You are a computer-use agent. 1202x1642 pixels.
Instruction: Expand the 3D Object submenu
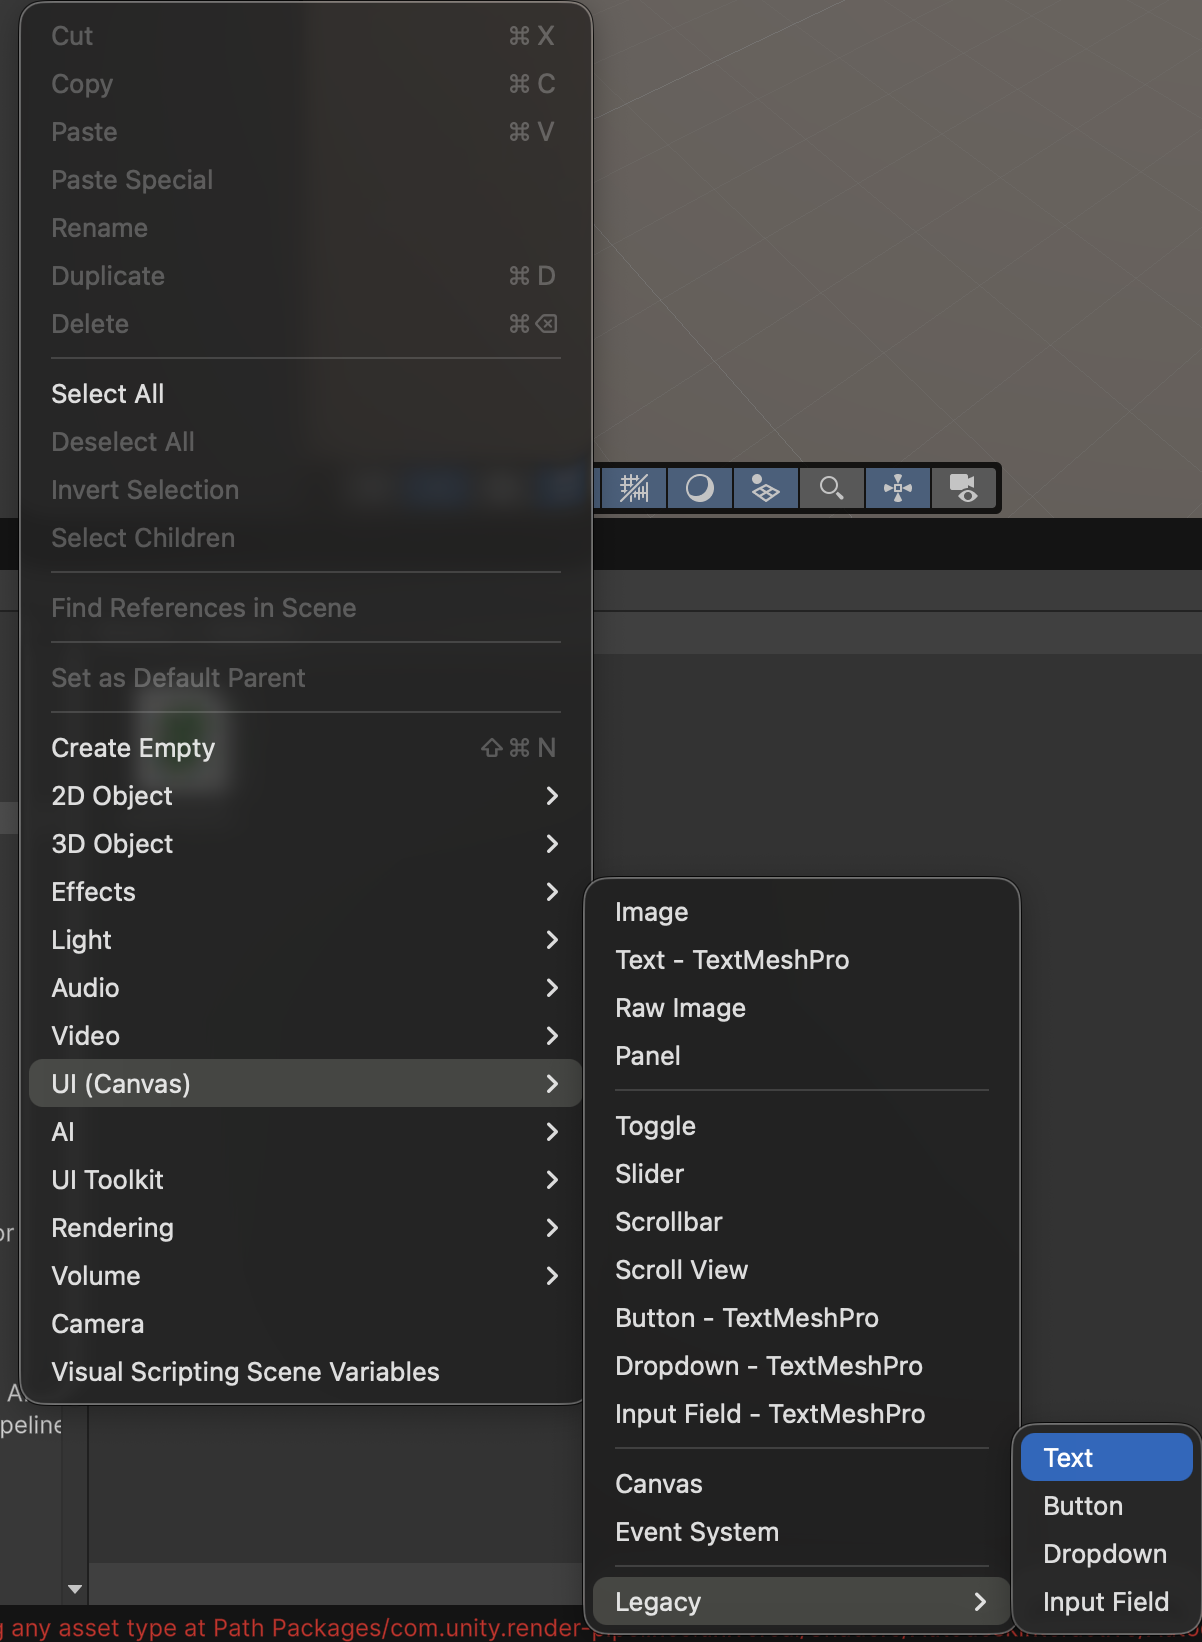pos(305,844)
